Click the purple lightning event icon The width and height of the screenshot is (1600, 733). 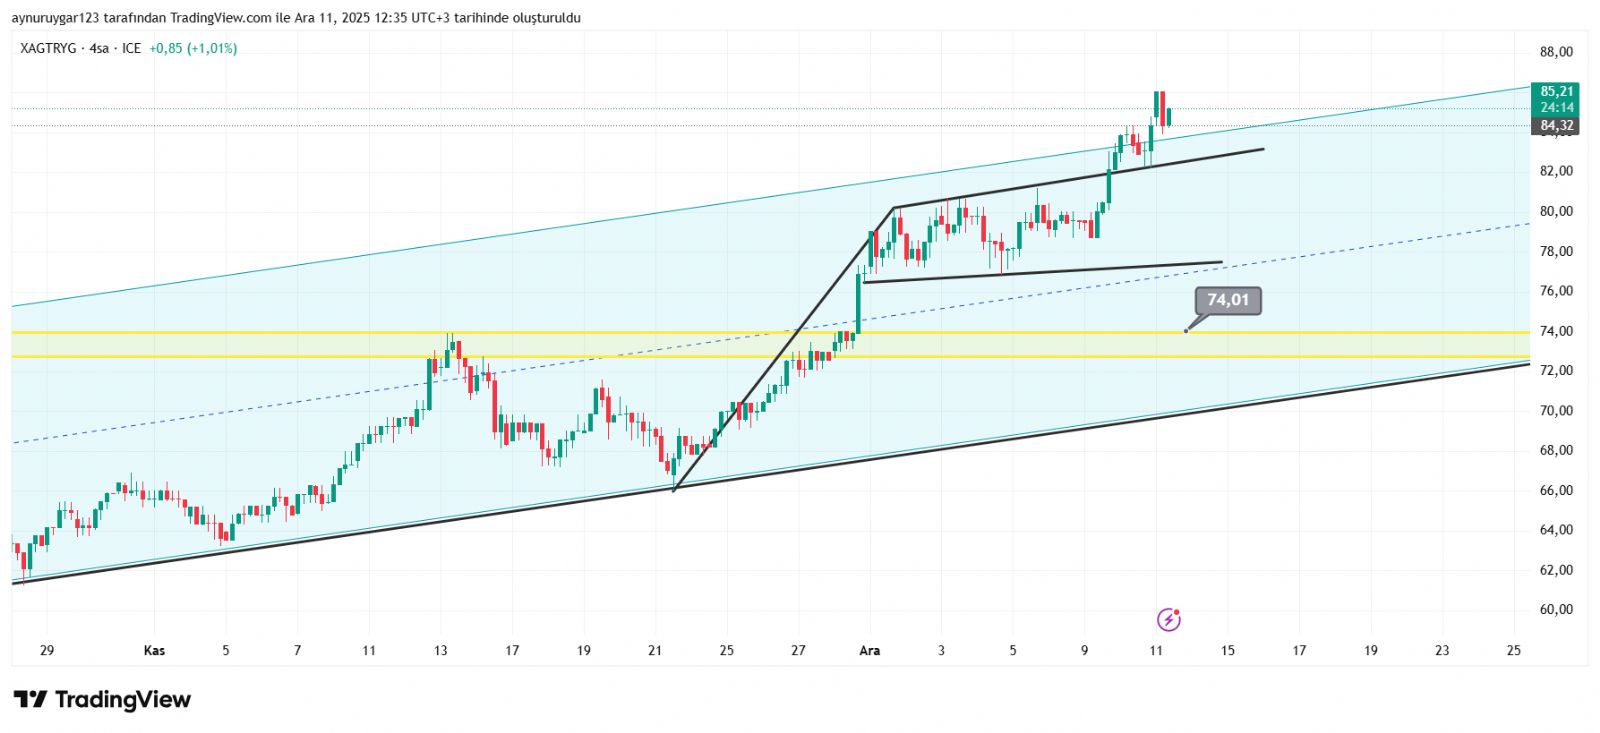[1168, 620]
